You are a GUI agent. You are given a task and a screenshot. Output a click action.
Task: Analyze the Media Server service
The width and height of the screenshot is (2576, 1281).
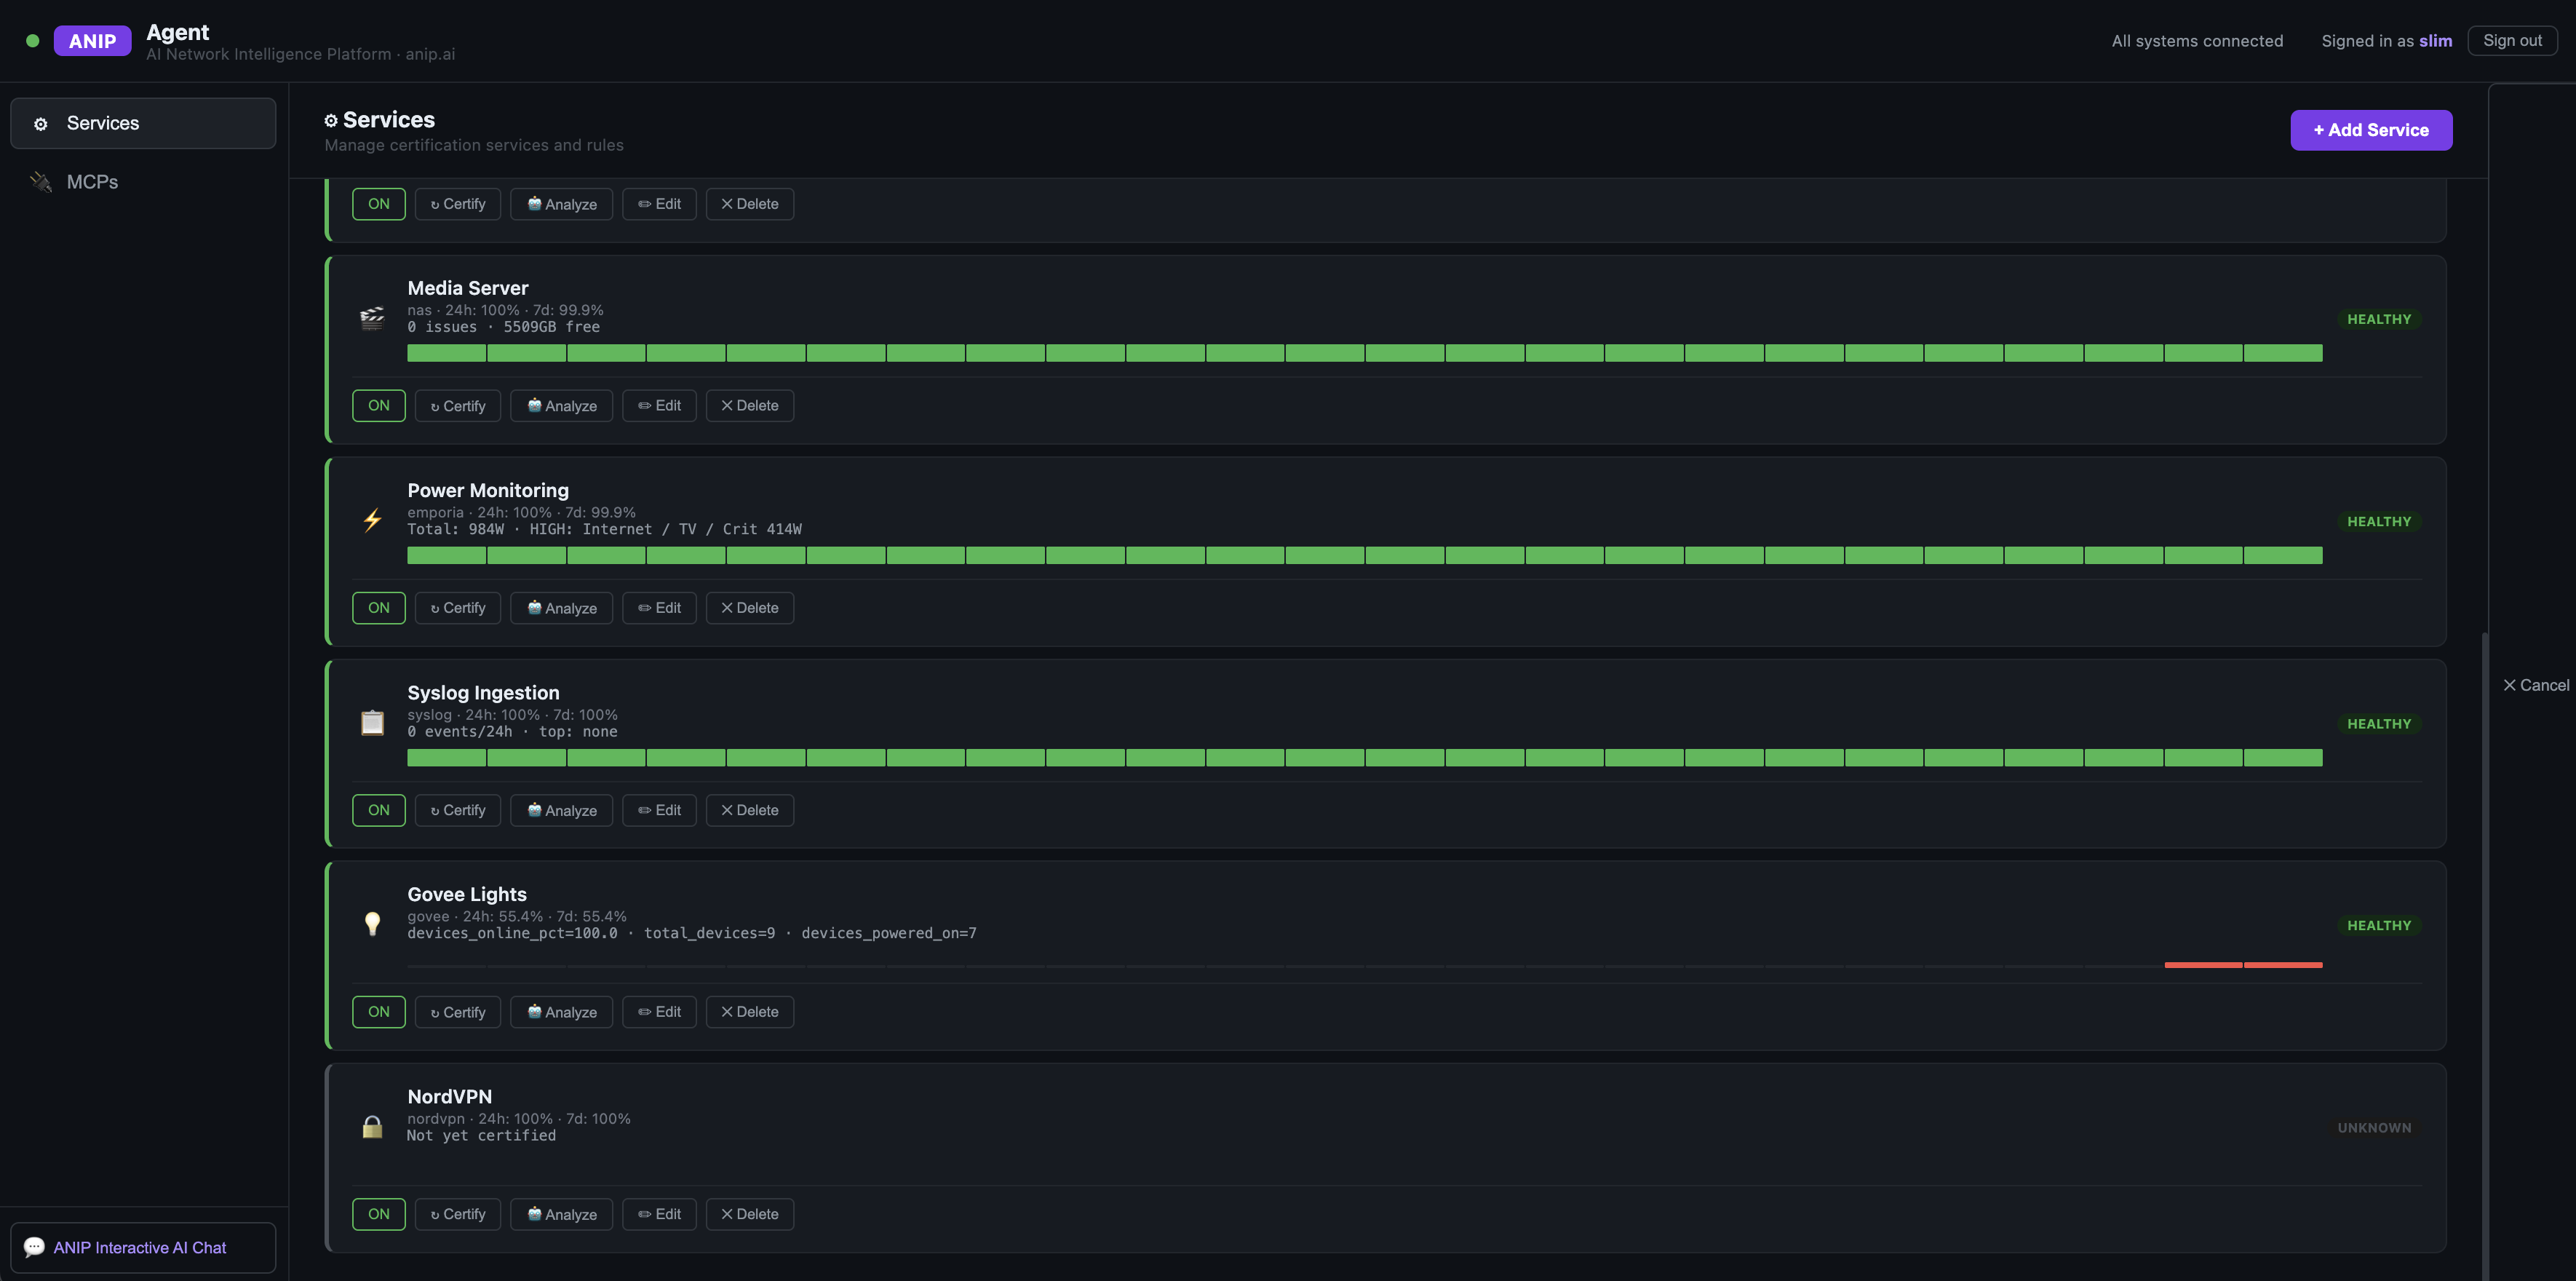click(562, 406)
